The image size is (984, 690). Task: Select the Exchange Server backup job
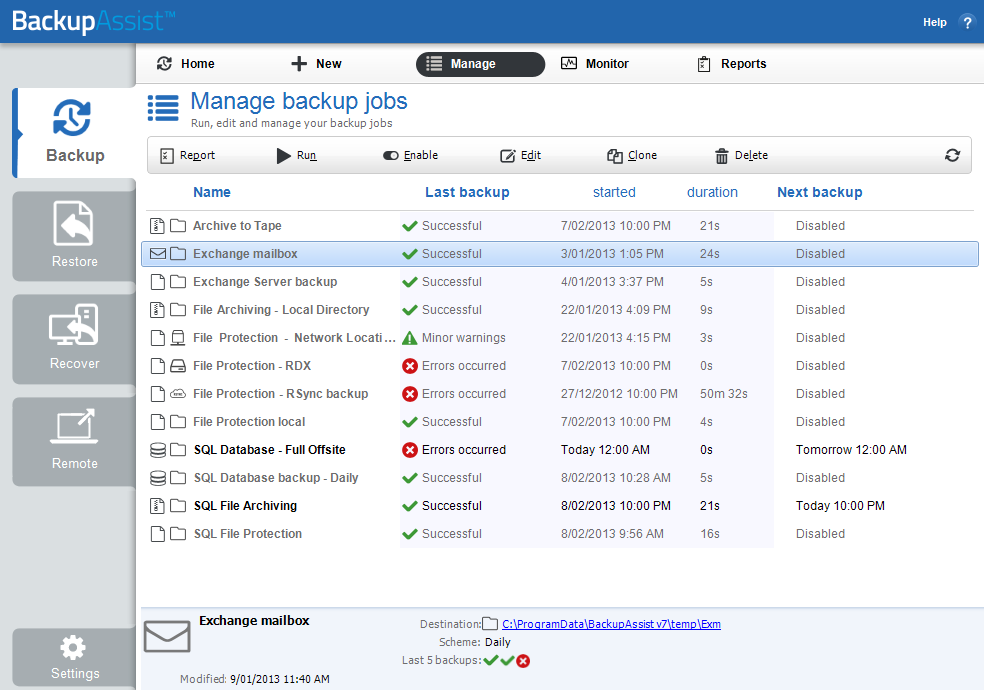pos(560,282)
